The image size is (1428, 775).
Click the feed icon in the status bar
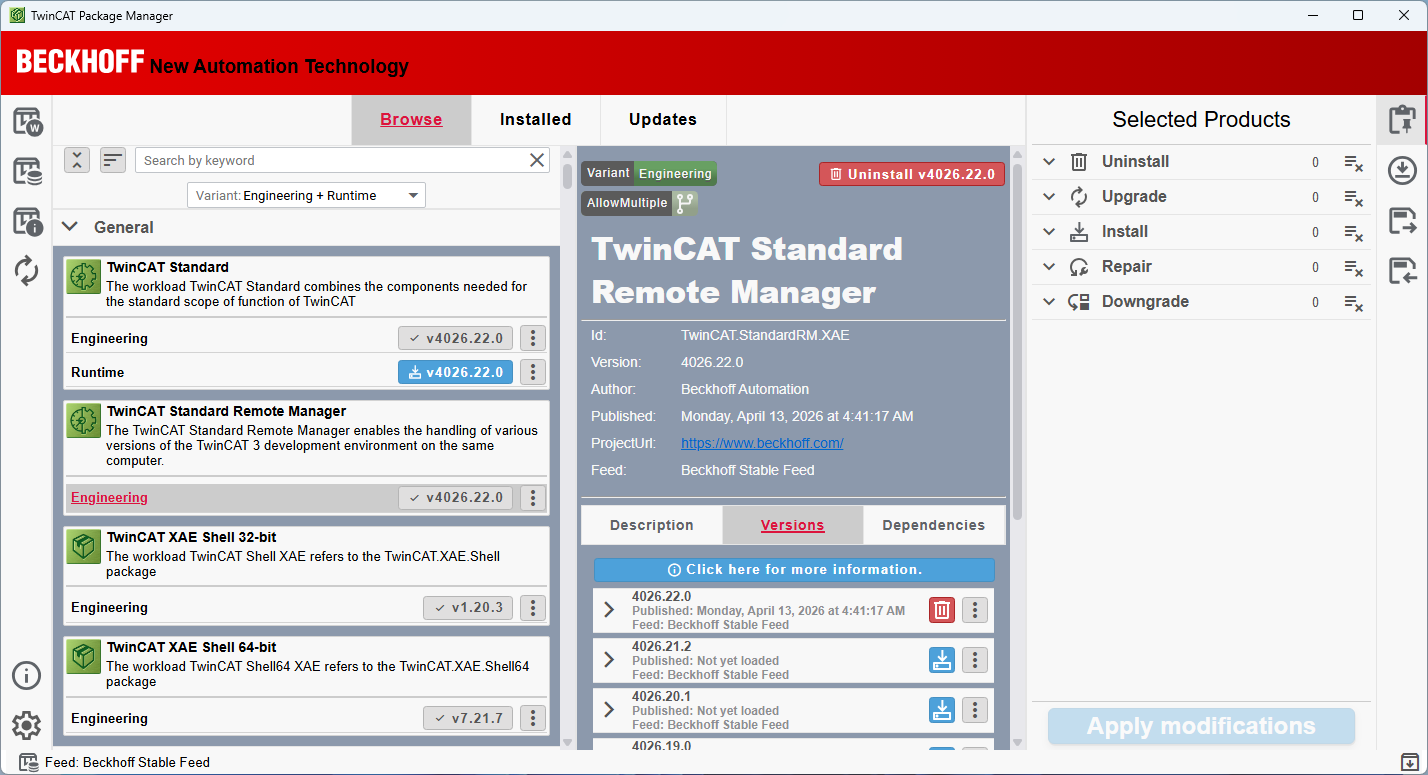tap(29, 762)
